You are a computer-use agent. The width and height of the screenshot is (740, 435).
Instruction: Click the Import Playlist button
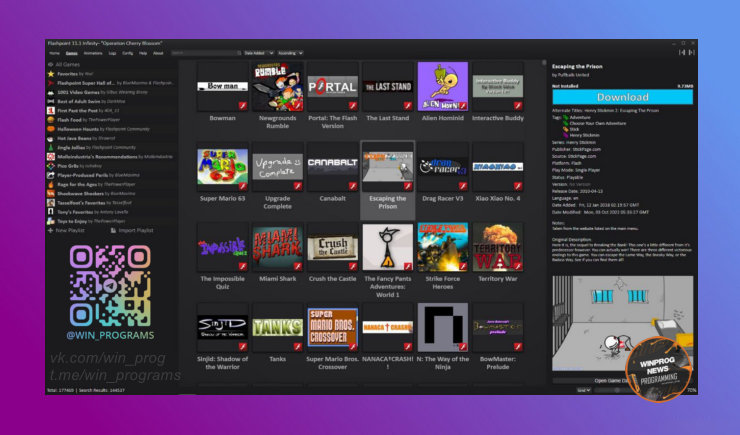click(x=132, y=230)
